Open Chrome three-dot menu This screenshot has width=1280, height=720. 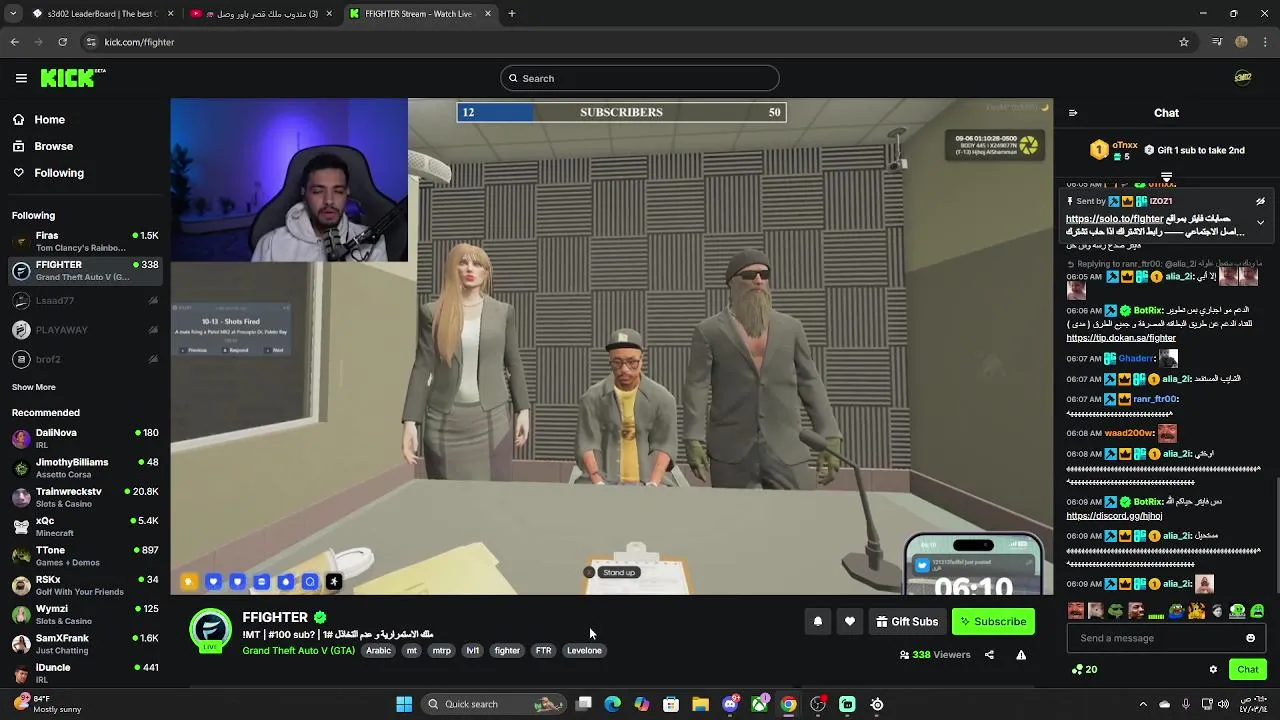pyautogui.click(x=1266, y=42)
